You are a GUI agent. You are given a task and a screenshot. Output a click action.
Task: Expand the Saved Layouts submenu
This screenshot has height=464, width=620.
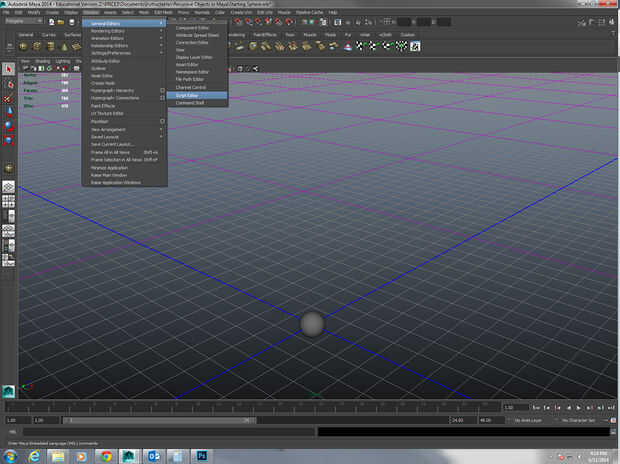[105, 136]
